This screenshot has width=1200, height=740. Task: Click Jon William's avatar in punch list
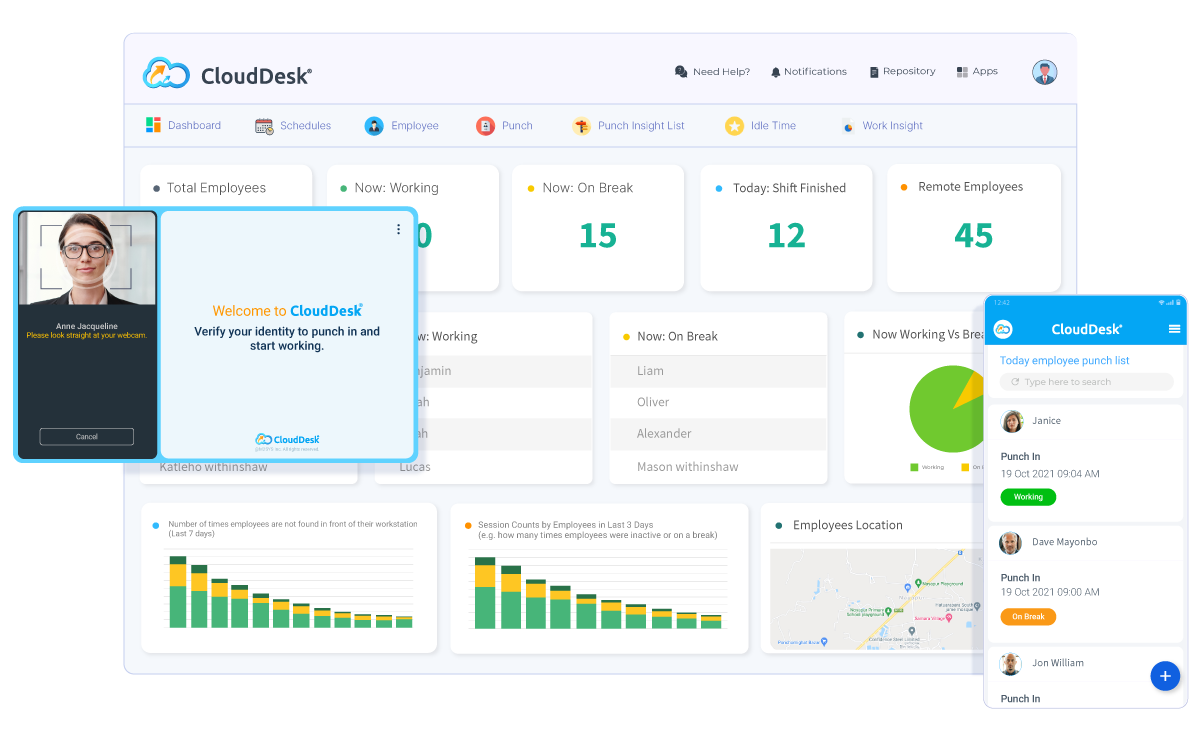point(1011,663)
